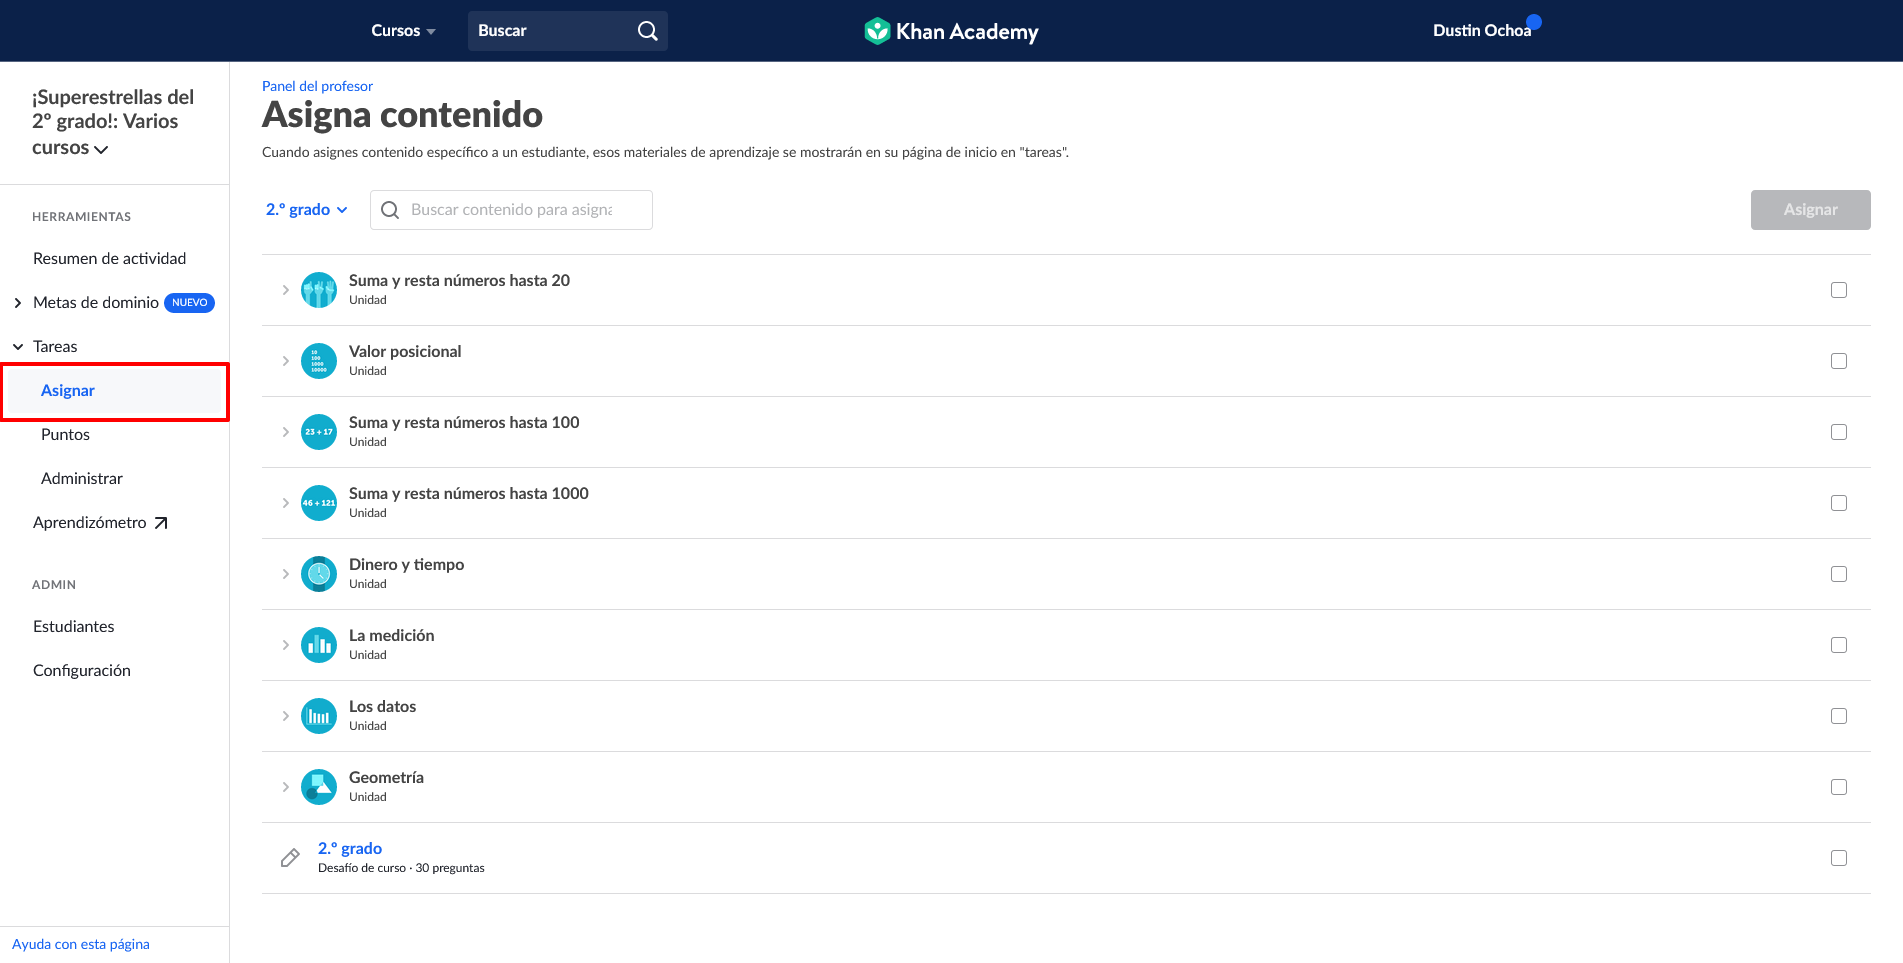Select the 2.º grado course challenge checkbox

tap(1839, 858)
